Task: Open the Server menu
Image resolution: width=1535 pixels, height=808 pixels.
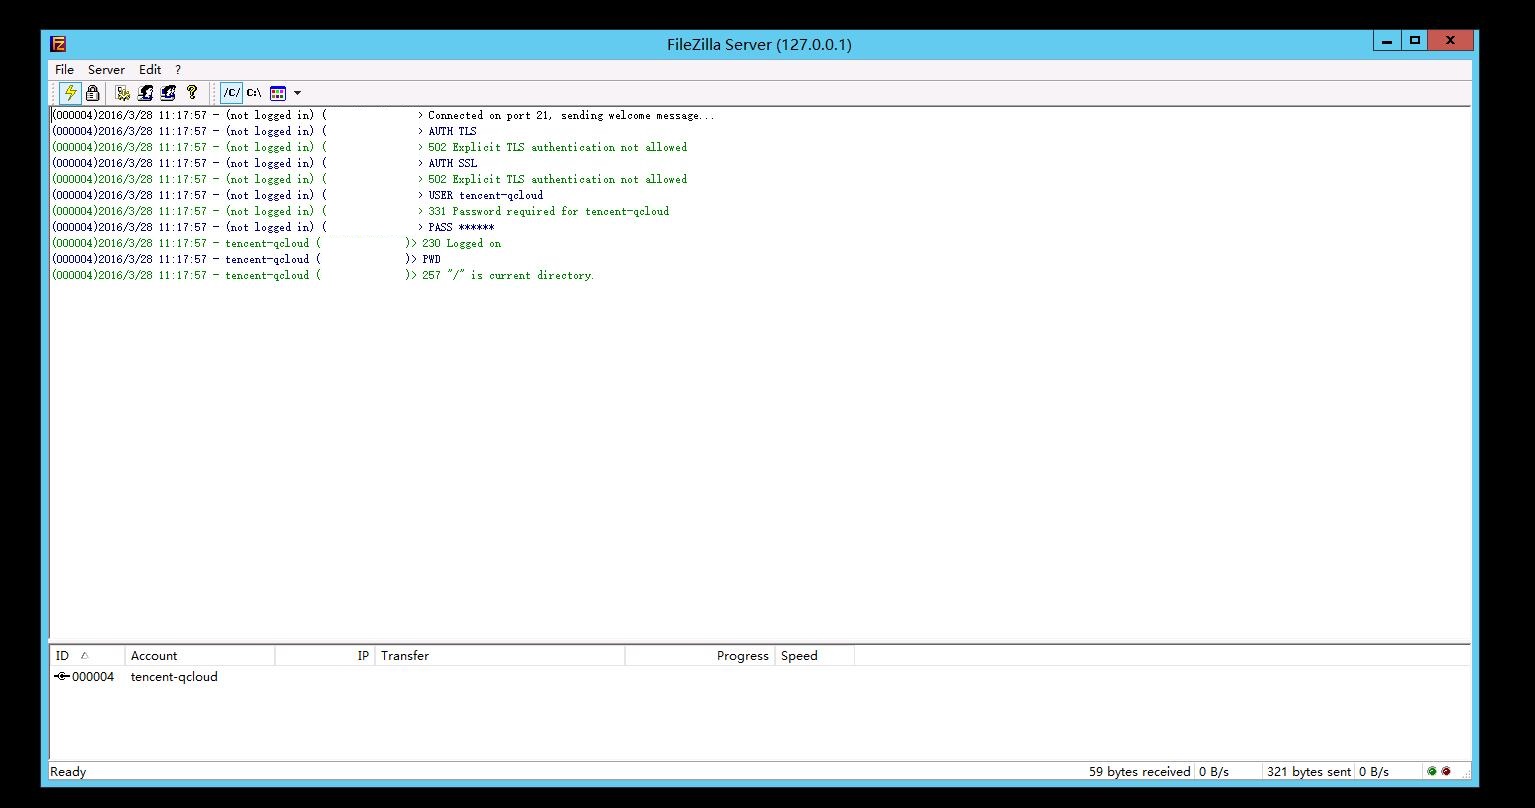Action: [x=106, y=70]
